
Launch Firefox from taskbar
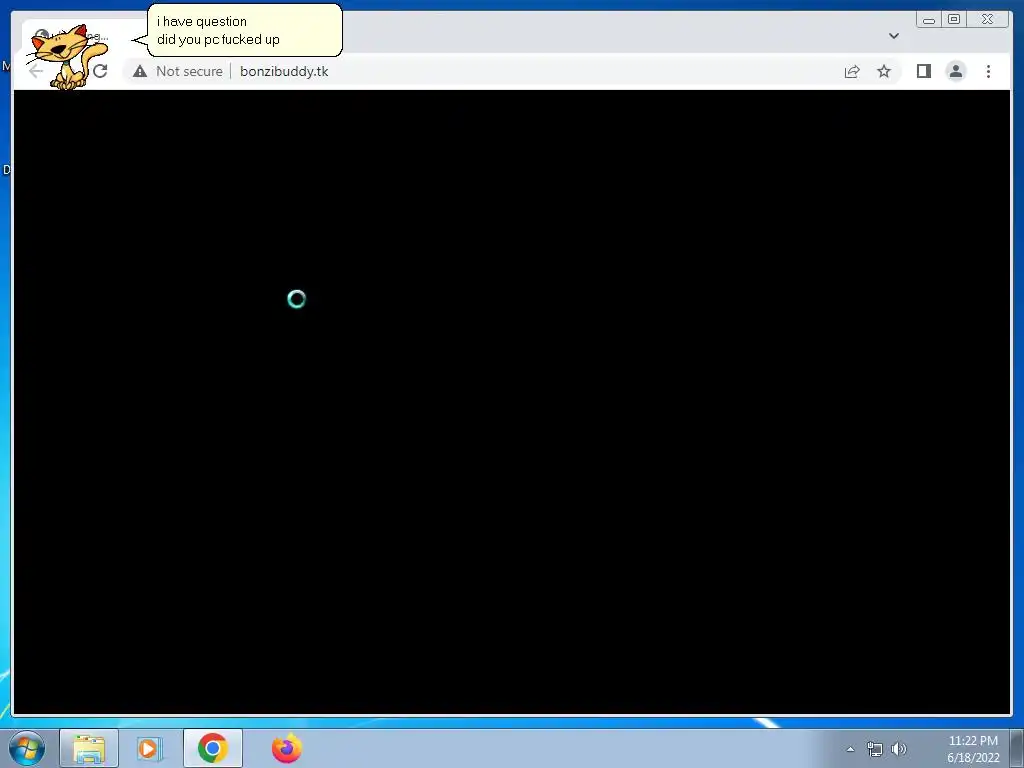click(287, 748)
